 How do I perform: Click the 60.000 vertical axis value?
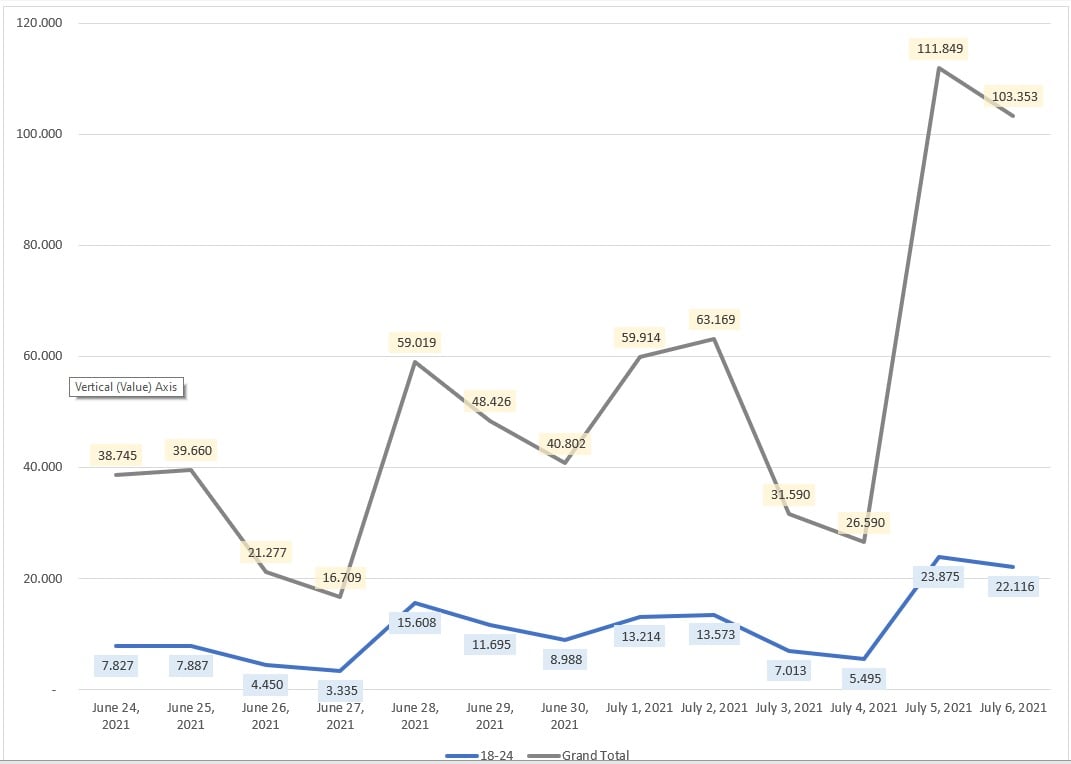click(x=42, y=356)
